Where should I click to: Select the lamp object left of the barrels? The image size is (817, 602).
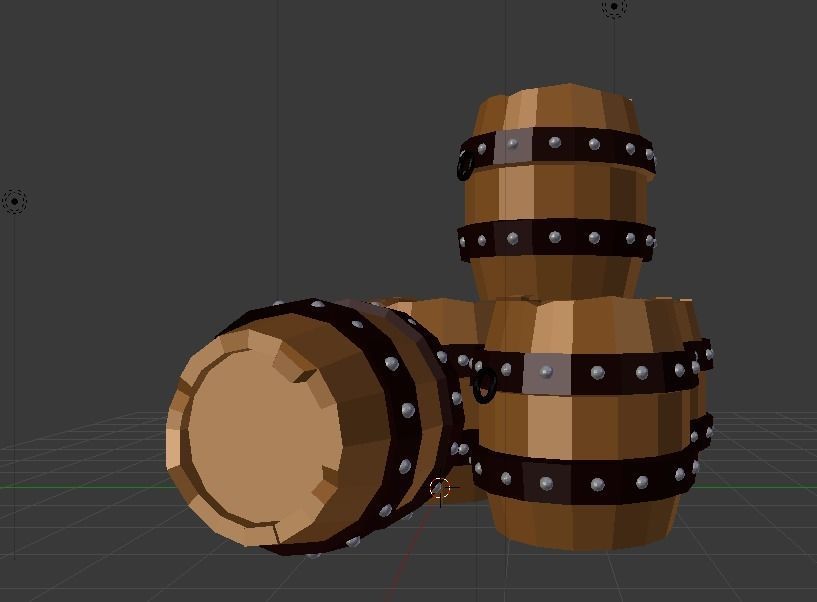14,201
